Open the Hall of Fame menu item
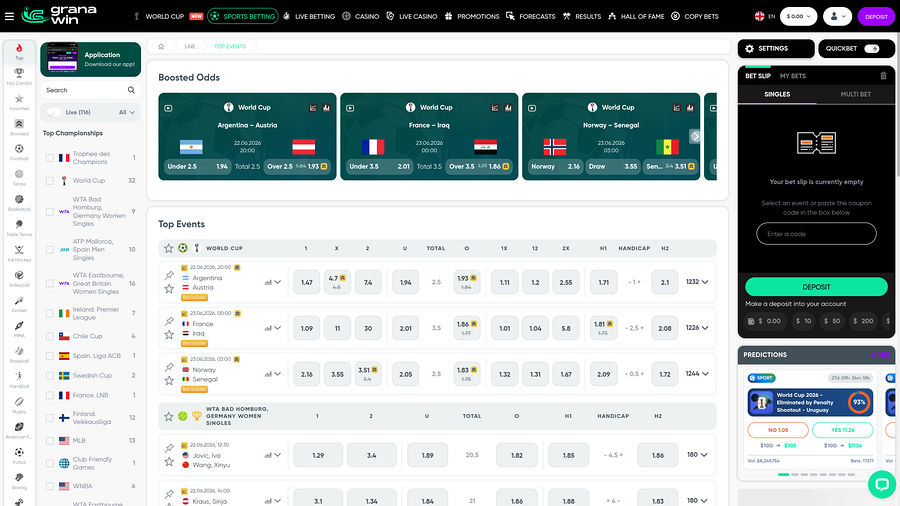Screen dimensions: 900x506 coord(636,16)
